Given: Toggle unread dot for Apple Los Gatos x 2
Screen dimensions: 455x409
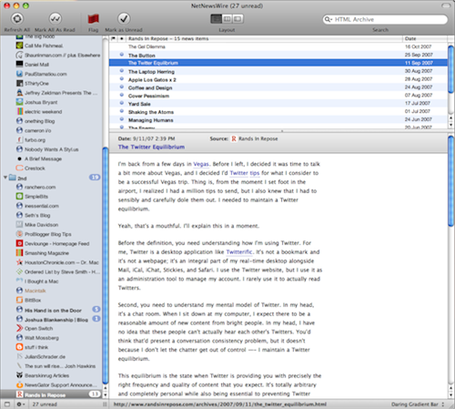Looking at the screenshot, I should 122,79.
